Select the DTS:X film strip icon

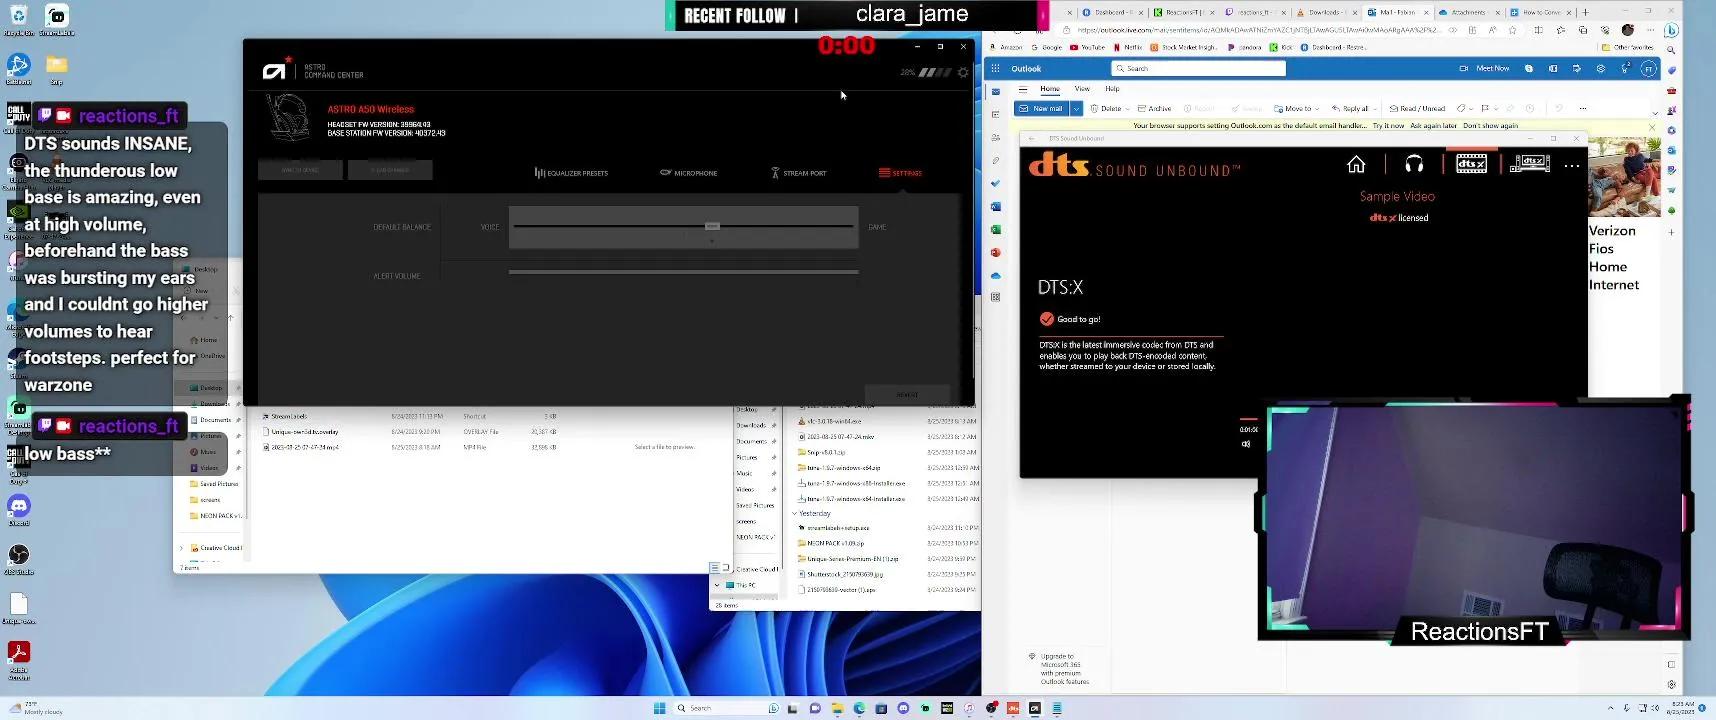[x=1471, y=164]
